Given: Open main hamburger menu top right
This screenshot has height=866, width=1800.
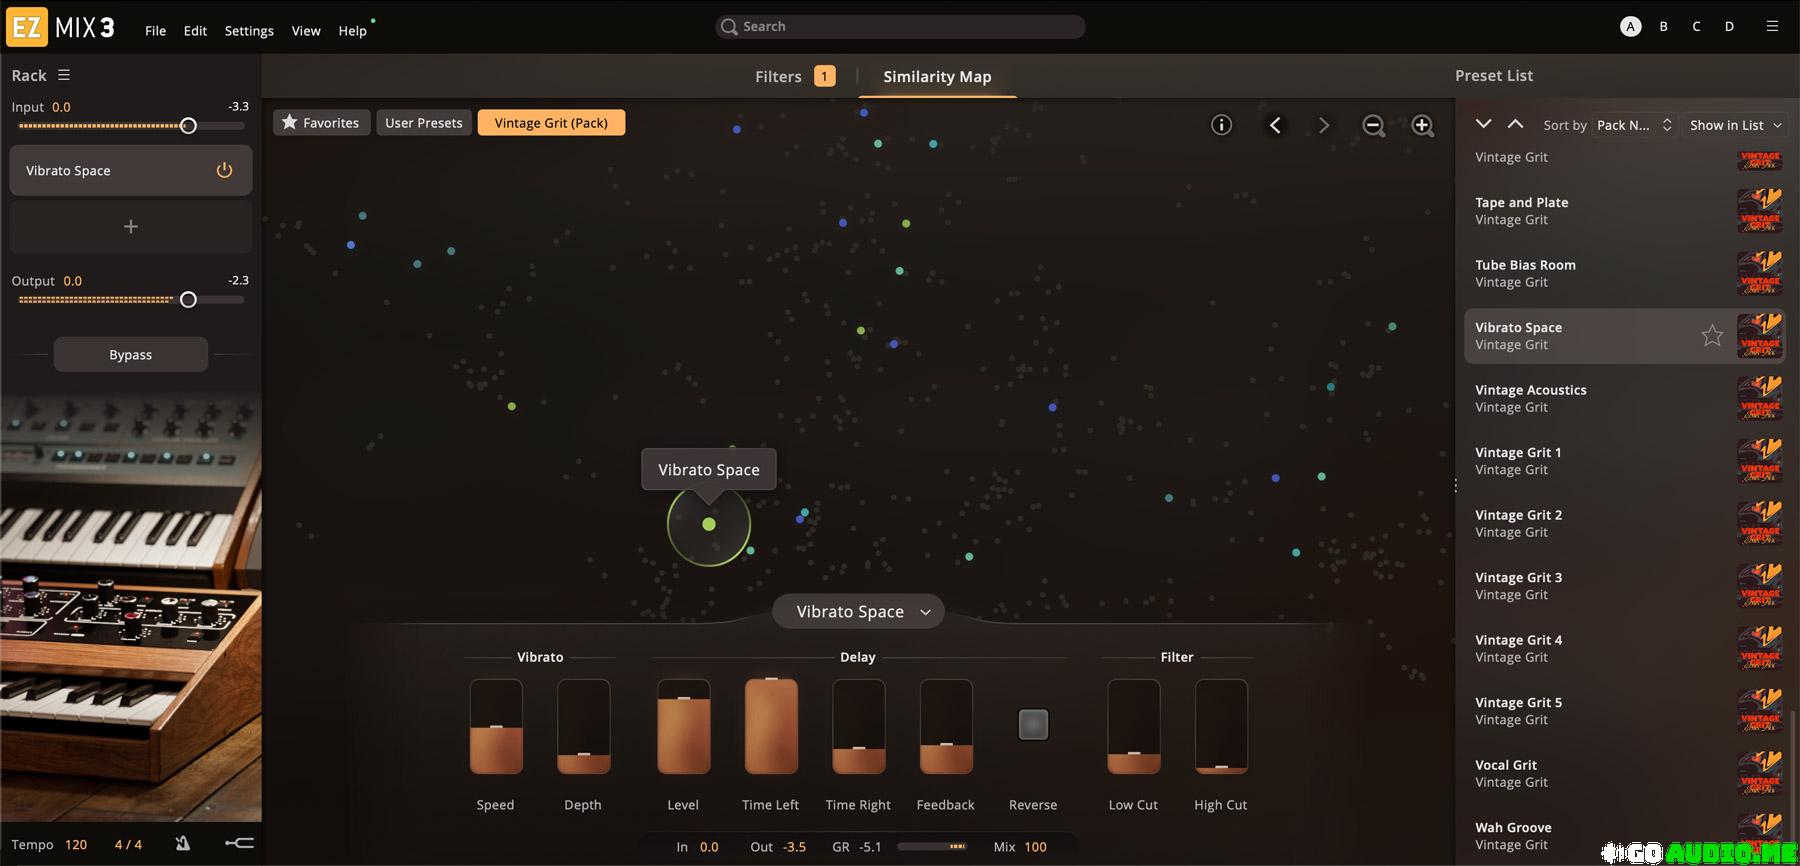Looking at the screenshot, I should 1772,27.
